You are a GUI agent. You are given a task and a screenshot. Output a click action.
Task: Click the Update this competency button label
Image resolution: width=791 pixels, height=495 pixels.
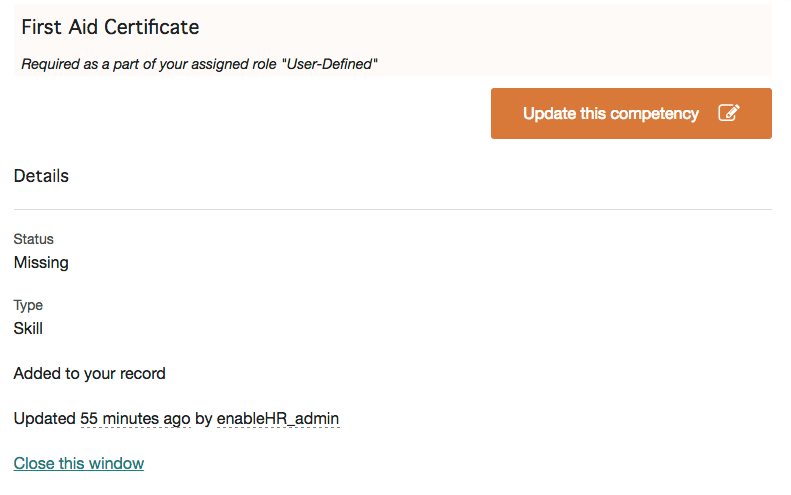pyautogui.click(x=610, y=114)
